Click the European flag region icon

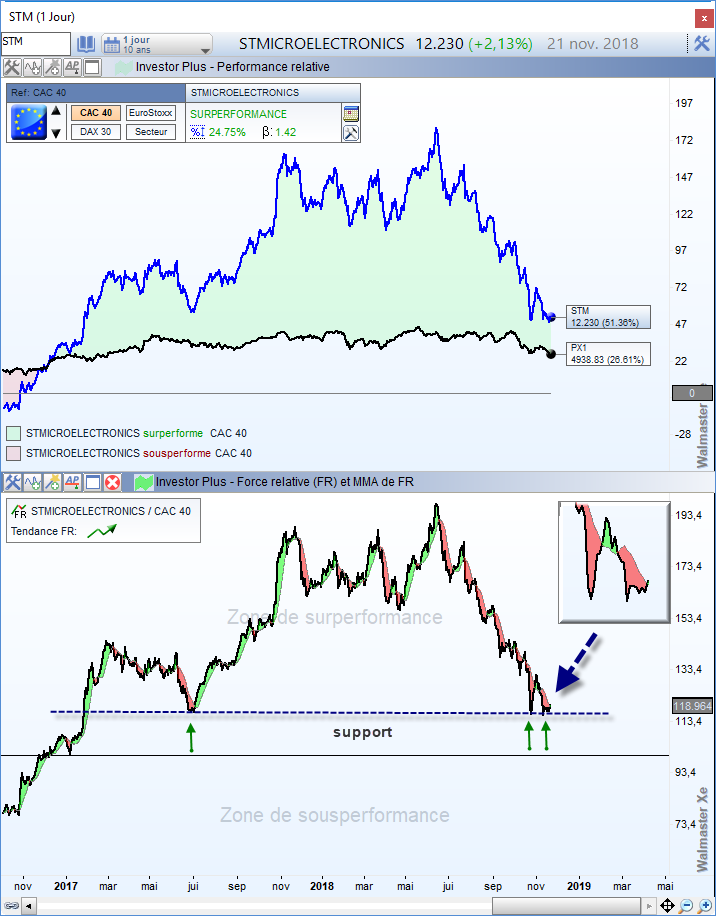(x=29, y=122)
